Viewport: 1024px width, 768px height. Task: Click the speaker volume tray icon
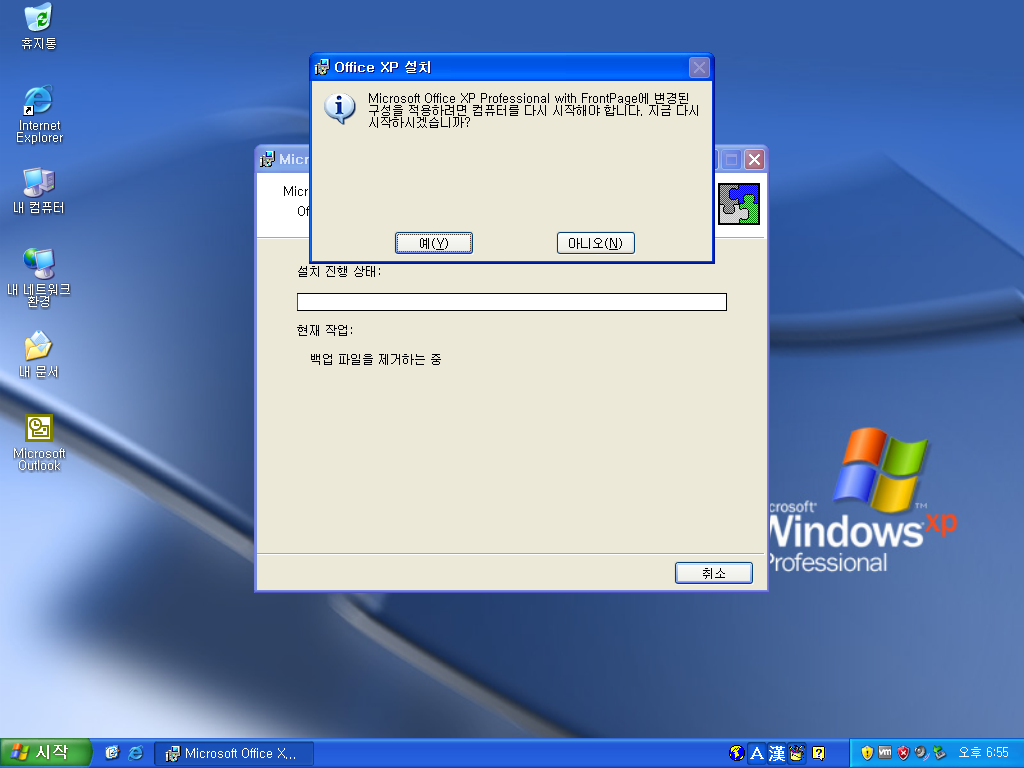coord(921,753)
